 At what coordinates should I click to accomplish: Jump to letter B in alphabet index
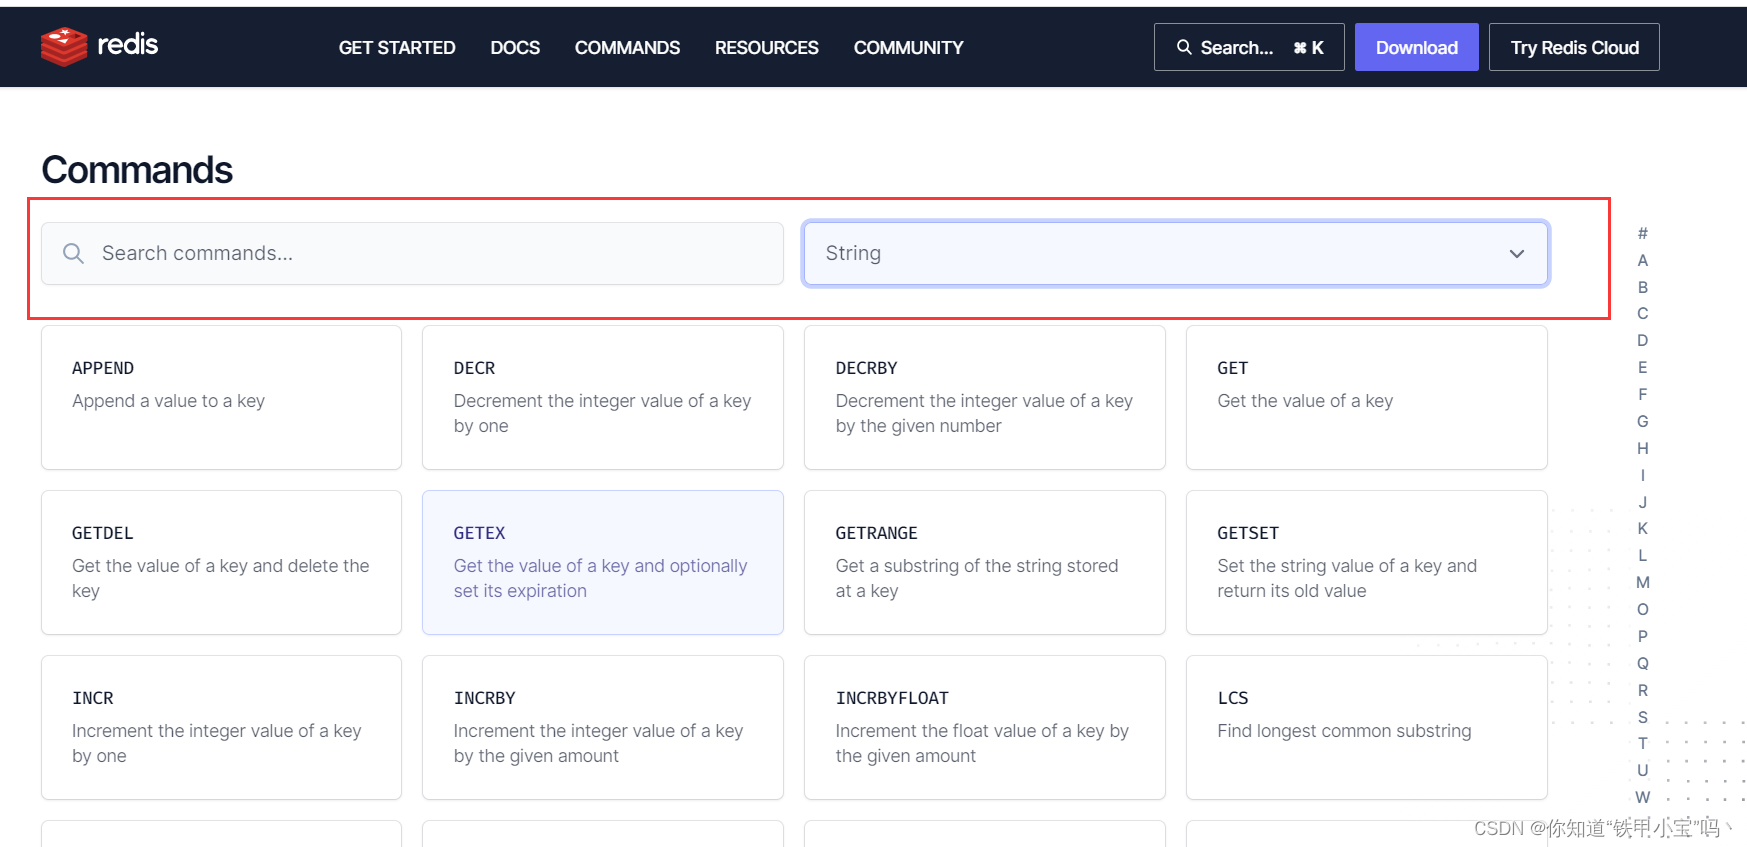point(1642,287)
